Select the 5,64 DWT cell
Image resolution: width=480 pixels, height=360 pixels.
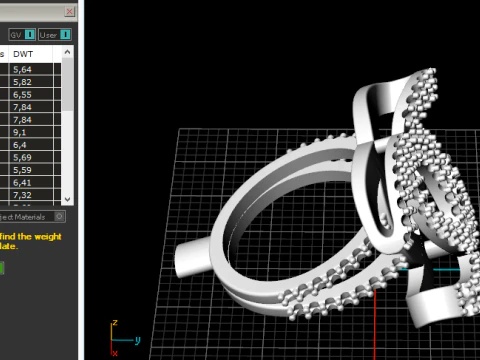(31, 69)
